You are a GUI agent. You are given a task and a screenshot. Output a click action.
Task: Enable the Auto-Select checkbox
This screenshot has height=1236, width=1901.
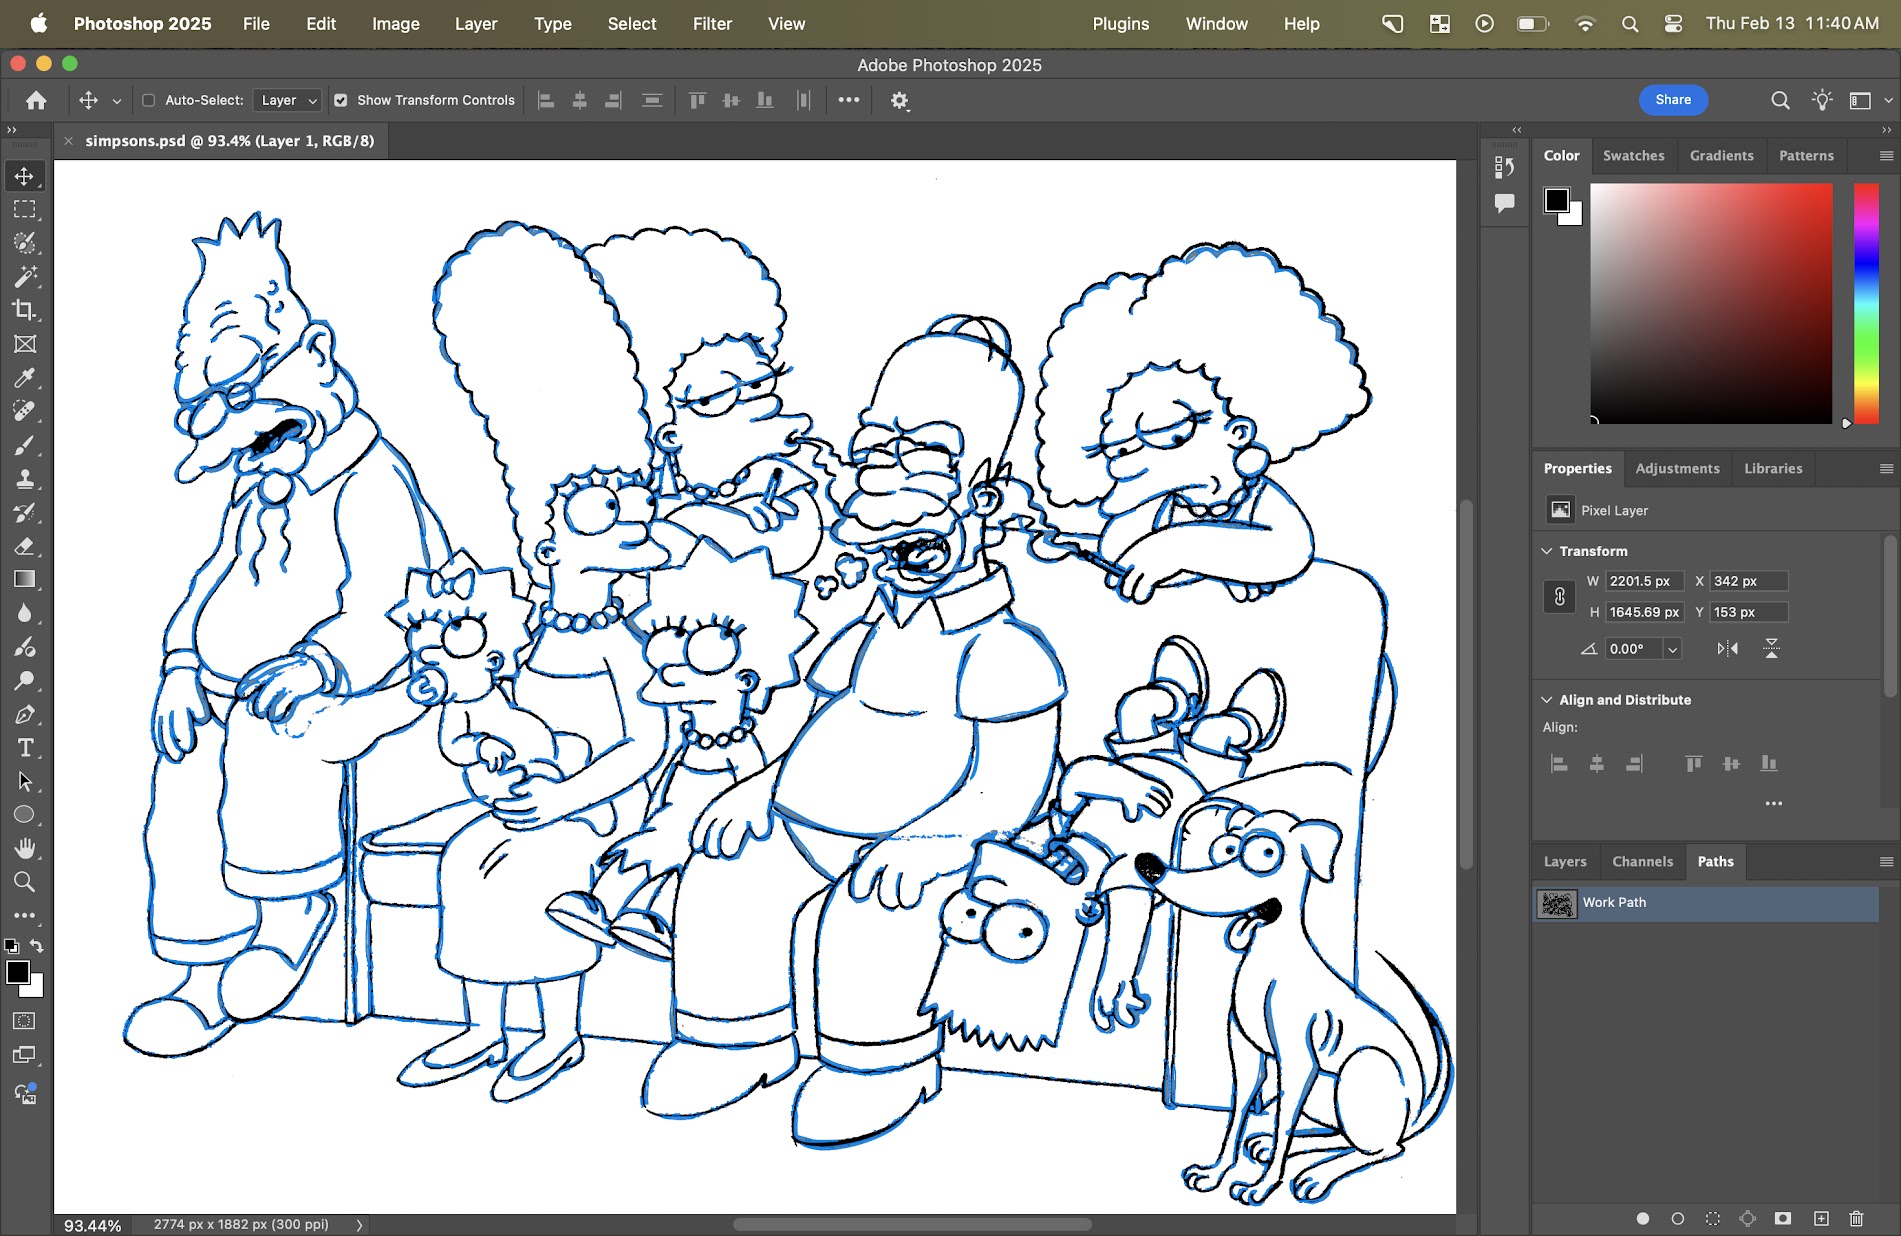[x=149, y=100]
